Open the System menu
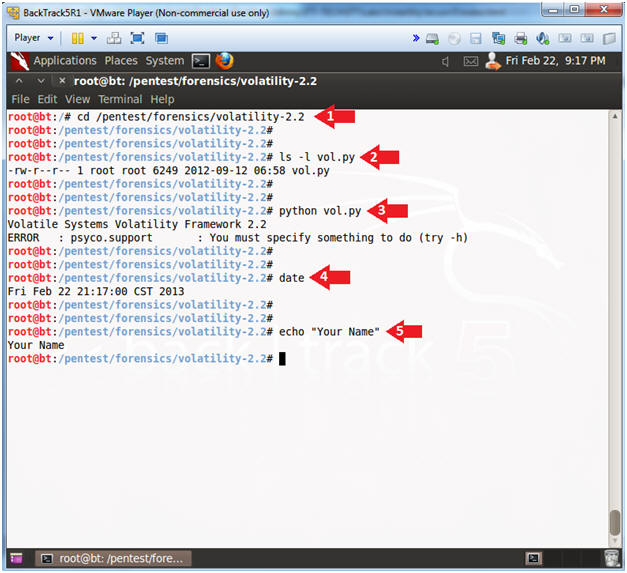 [x=165, y=61]
